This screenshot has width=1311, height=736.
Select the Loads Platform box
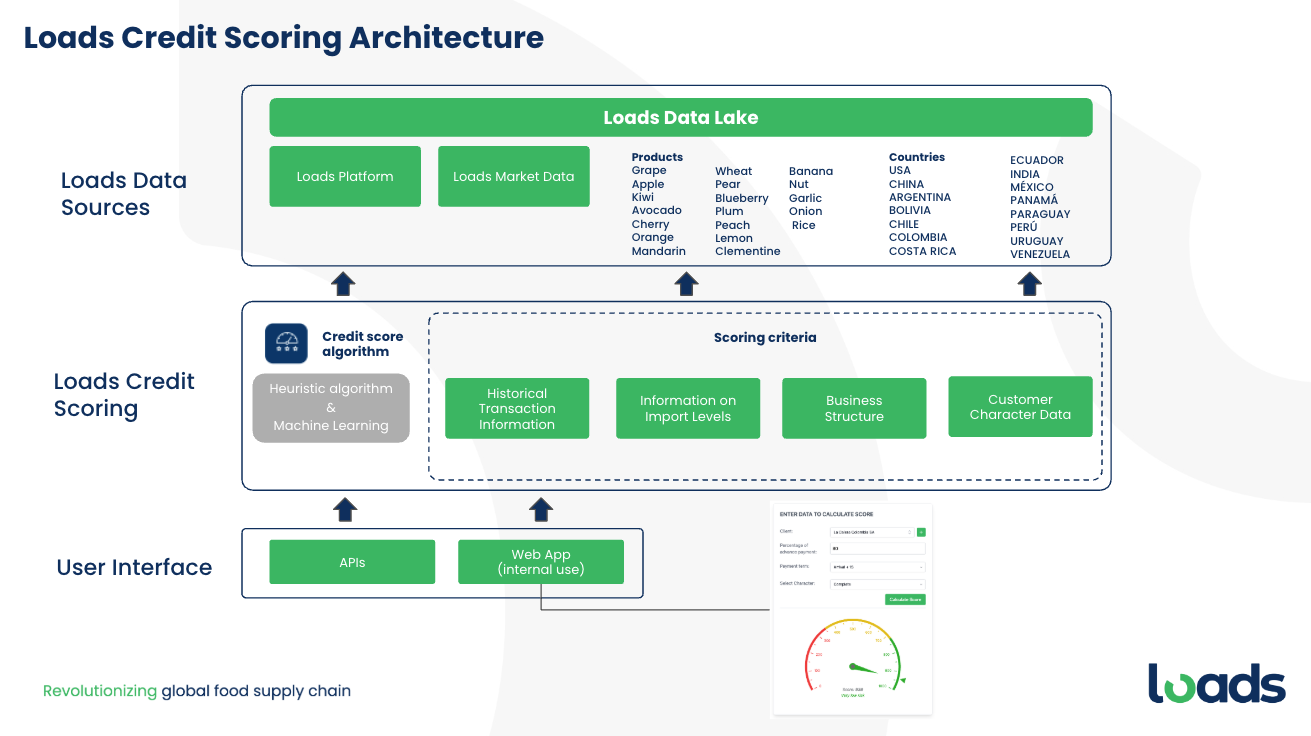pos(345,177)
